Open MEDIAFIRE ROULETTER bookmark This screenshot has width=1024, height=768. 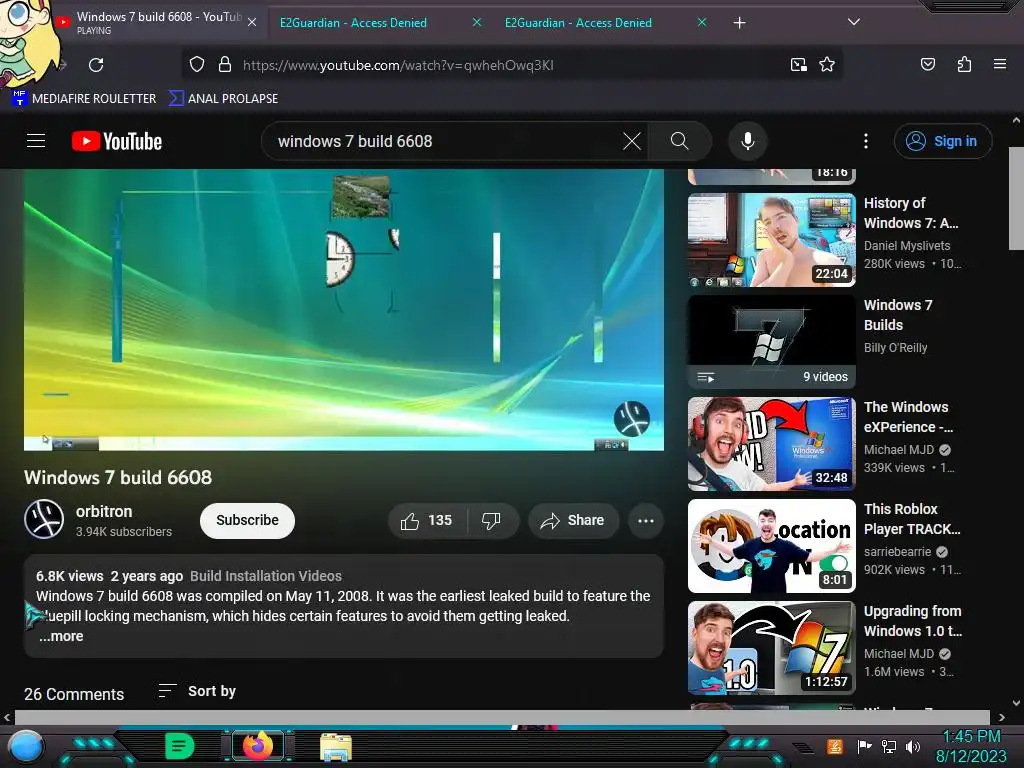coord(84,99)
